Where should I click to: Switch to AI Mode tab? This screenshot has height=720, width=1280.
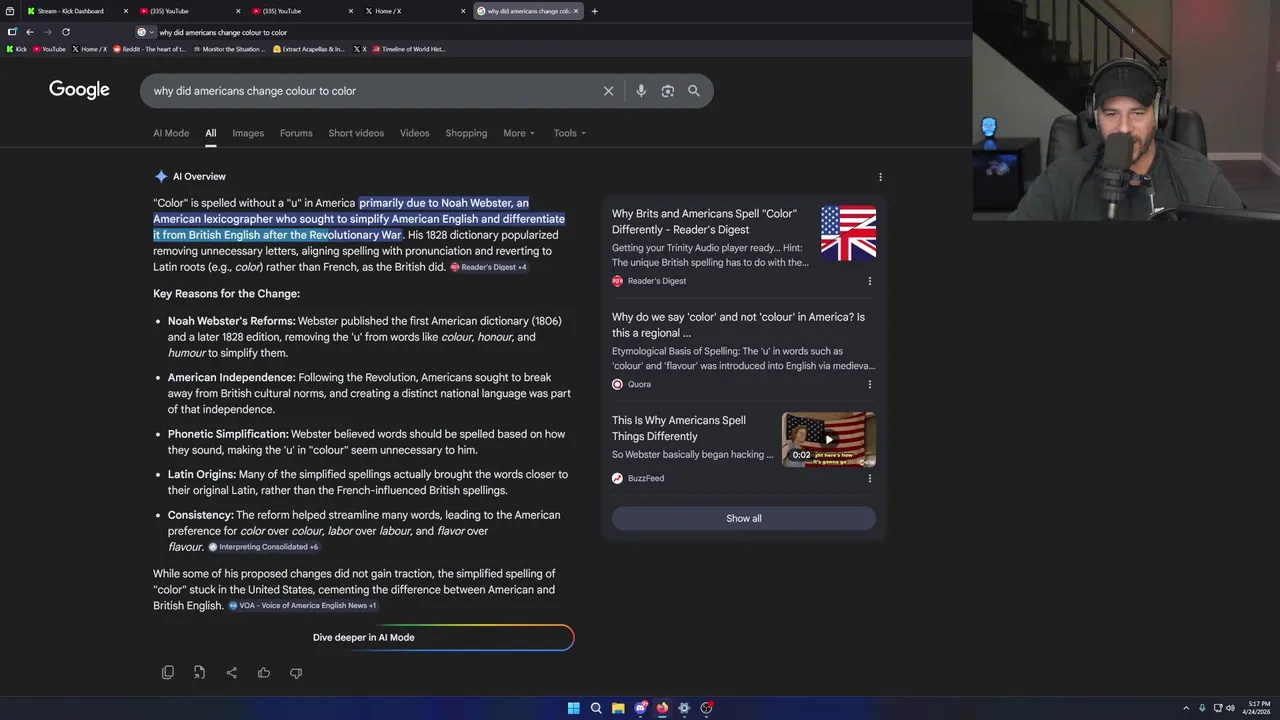pos(171,133)
